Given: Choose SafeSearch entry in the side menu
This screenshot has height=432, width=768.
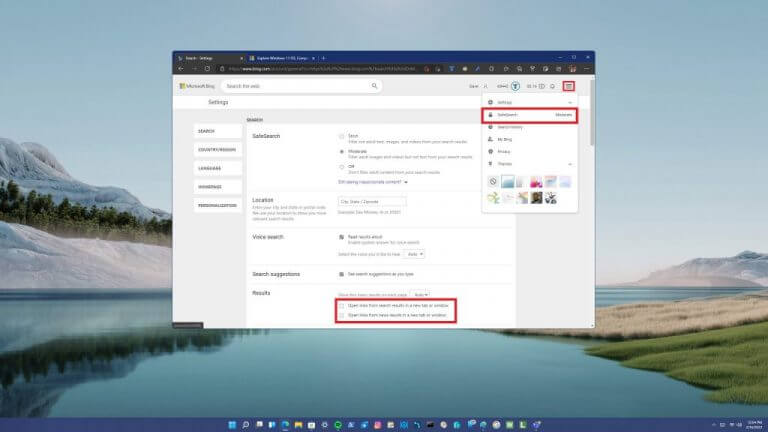Looking at the screenshot, I should [529, 115].
